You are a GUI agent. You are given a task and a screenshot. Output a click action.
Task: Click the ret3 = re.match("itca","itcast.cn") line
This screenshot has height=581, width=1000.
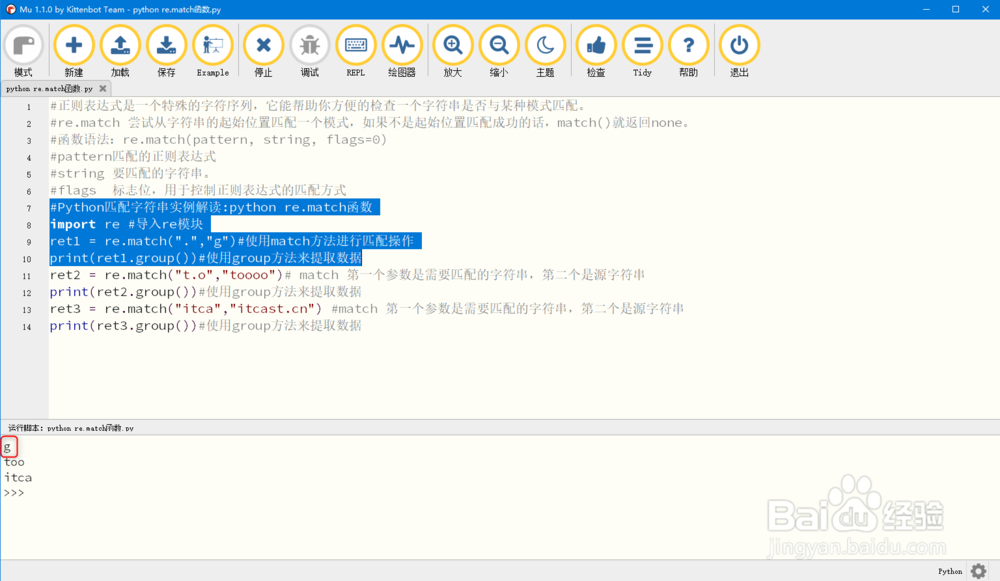pos(367,309)
